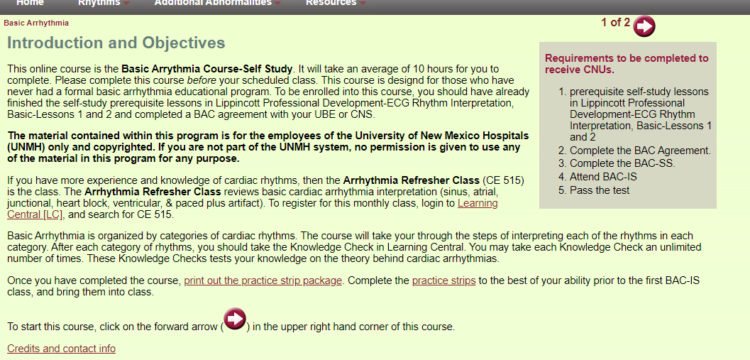Expand the Additional Abnormalities dropdown arrow

tap(278, 3)
